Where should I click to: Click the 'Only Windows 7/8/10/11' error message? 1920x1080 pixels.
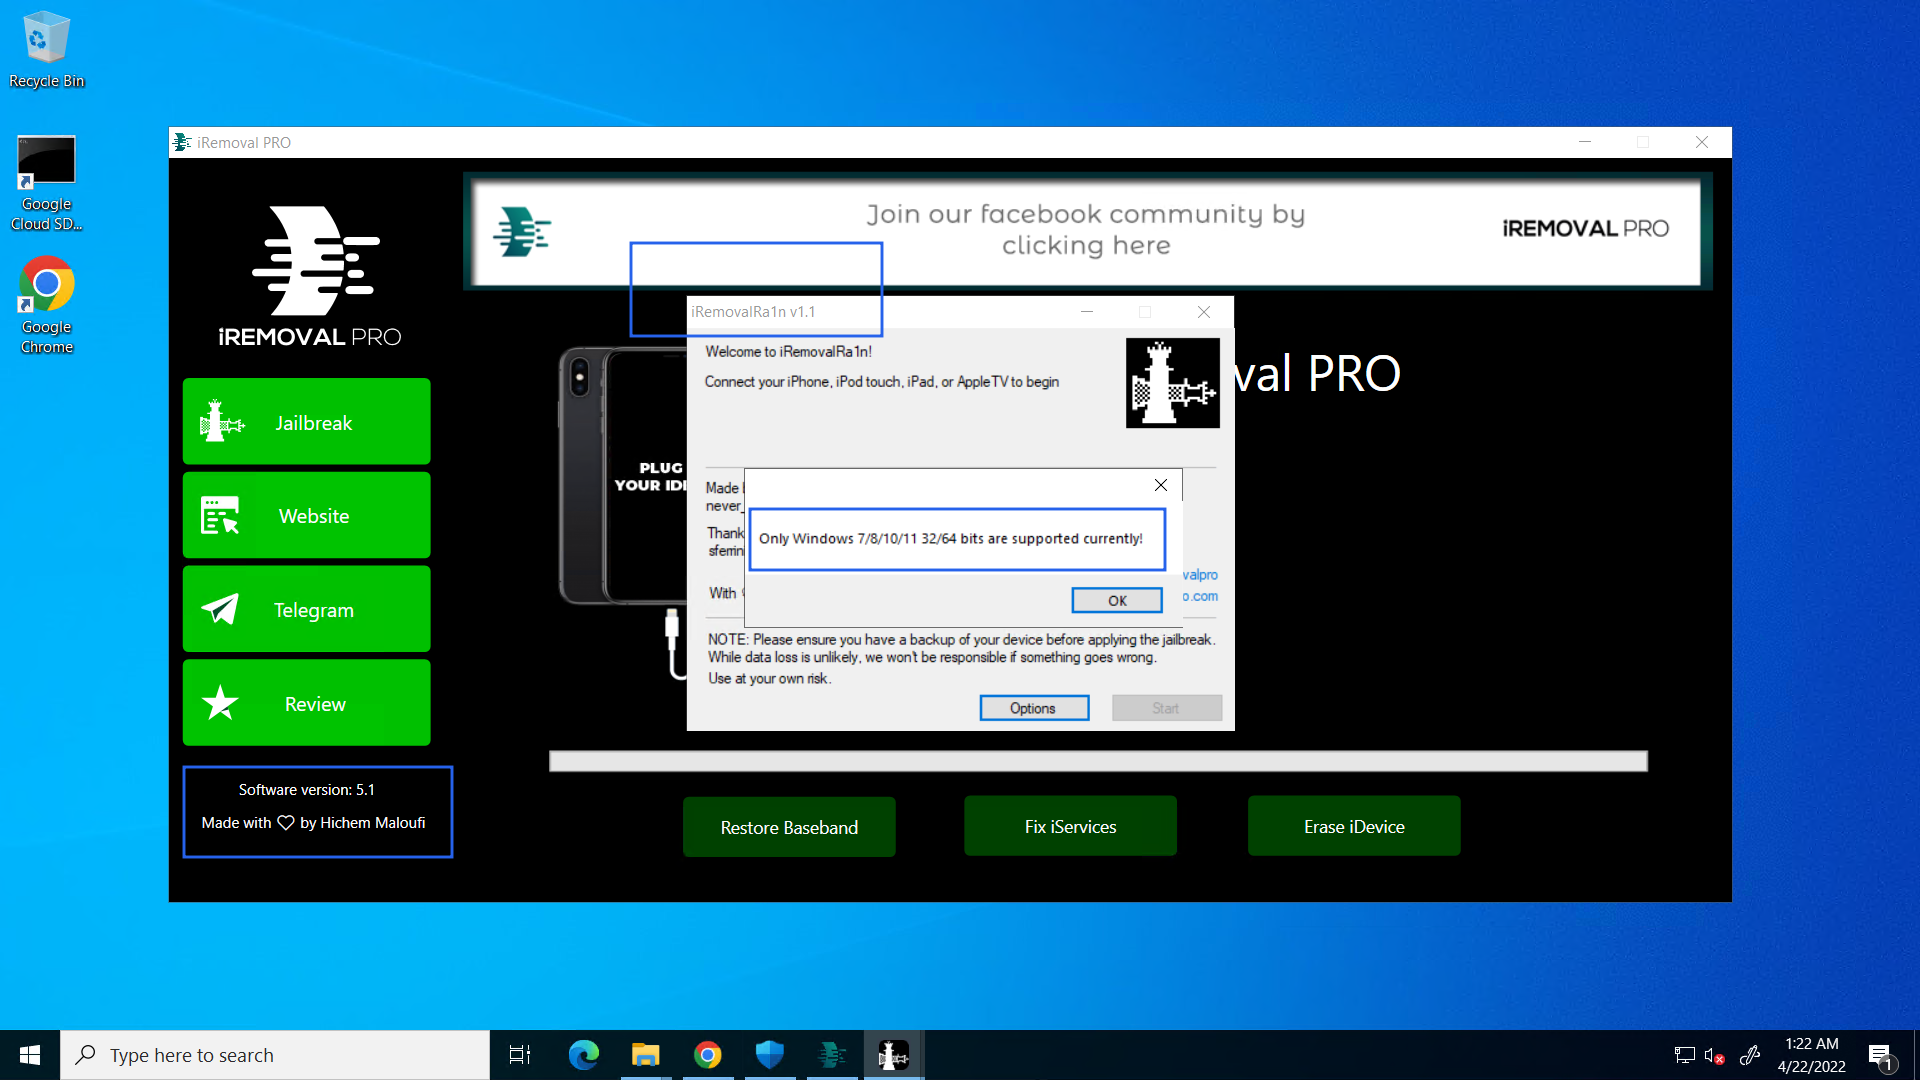click(x=951, y=539)
